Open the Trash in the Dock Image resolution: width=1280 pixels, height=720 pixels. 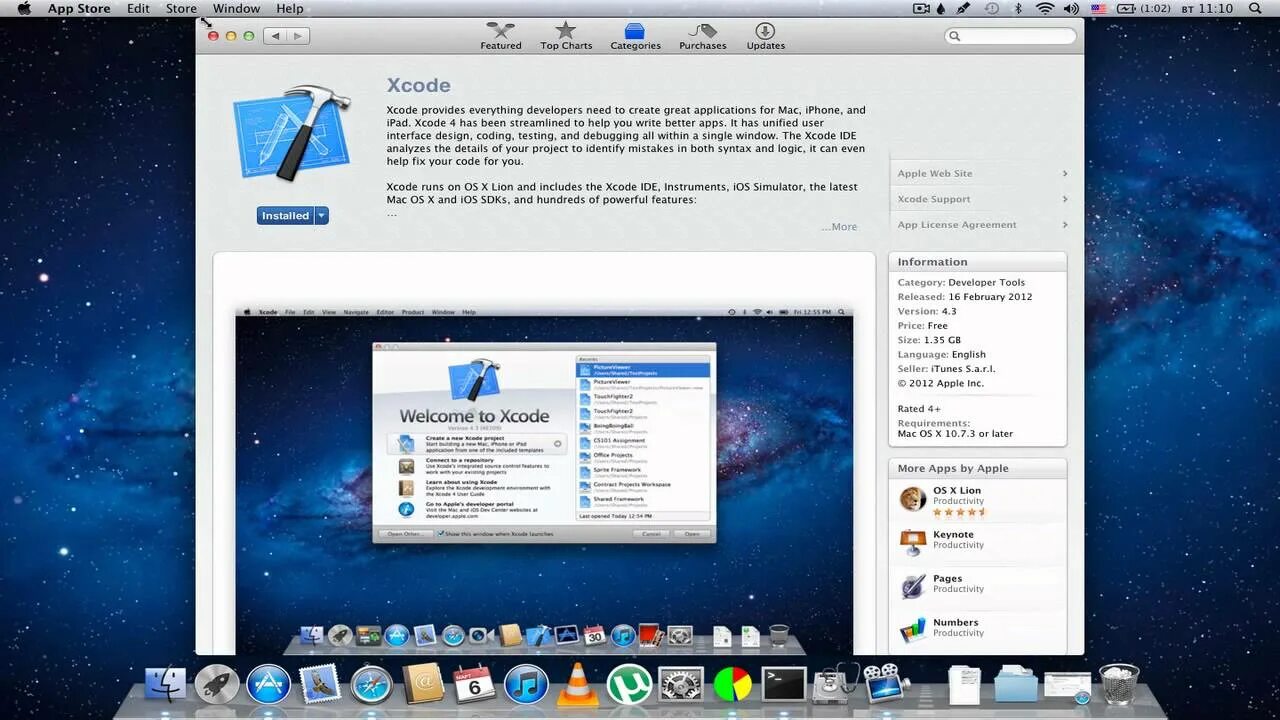[x=1119, y=685]
